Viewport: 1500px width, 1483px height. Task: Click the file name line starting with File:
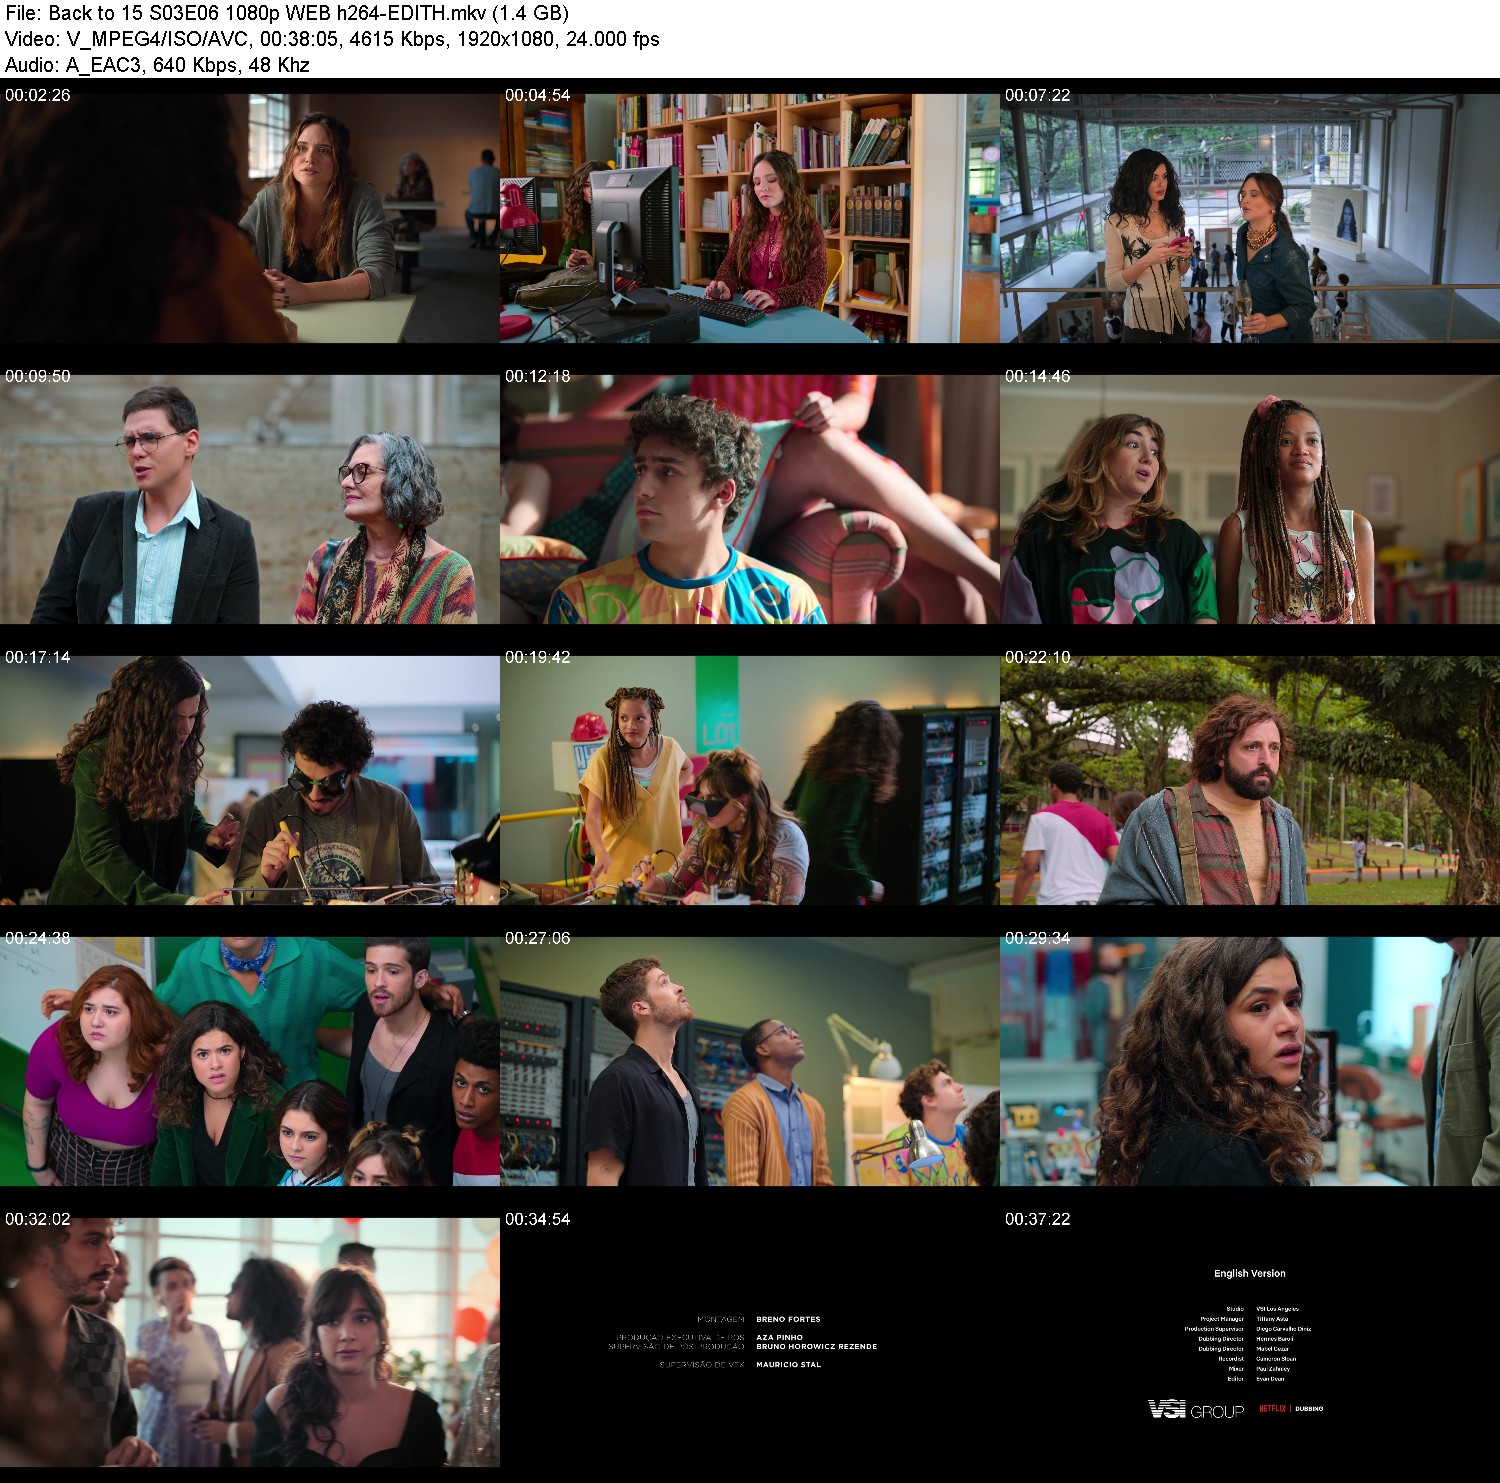[x=287, y=13]
